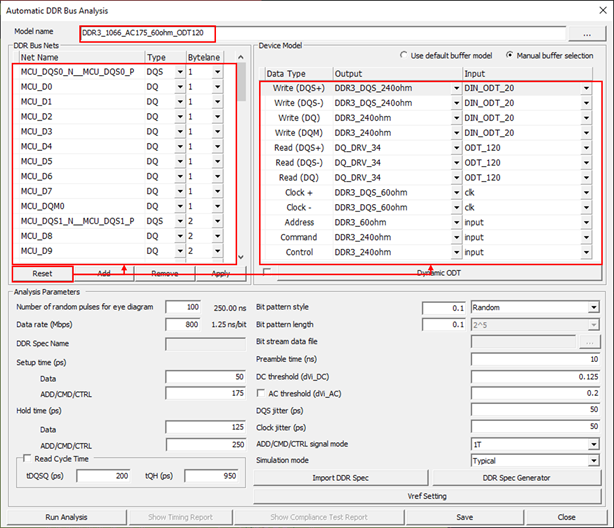The width and height of the screenshot is (614, 528).
Task: Click the Data rate (Mbps) input field
Action: [184, 325]
